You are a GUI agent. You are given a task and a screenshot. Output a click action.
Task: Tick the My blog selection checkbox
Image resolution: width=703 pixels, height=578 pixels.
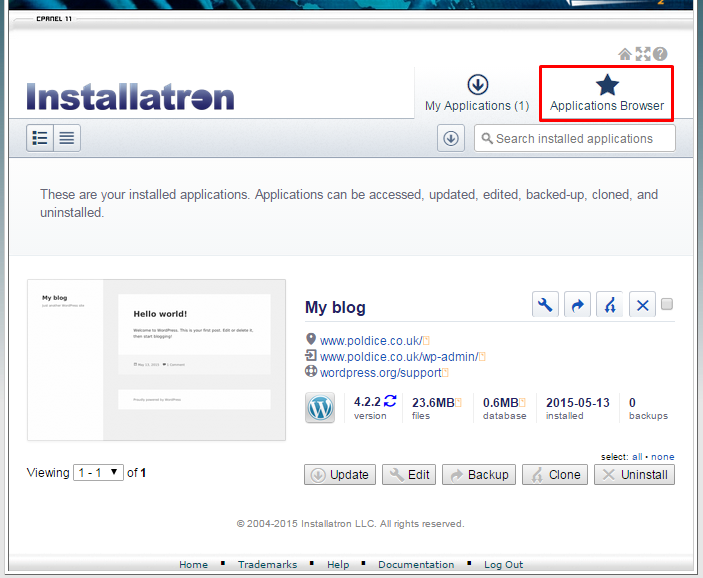coord(667,304)
